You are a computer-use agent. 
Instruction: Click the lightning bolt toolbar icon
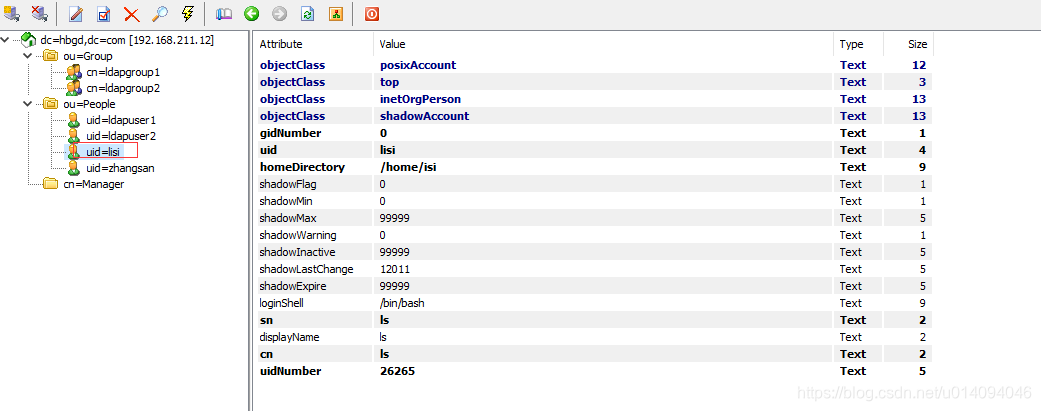click(187, 13)
